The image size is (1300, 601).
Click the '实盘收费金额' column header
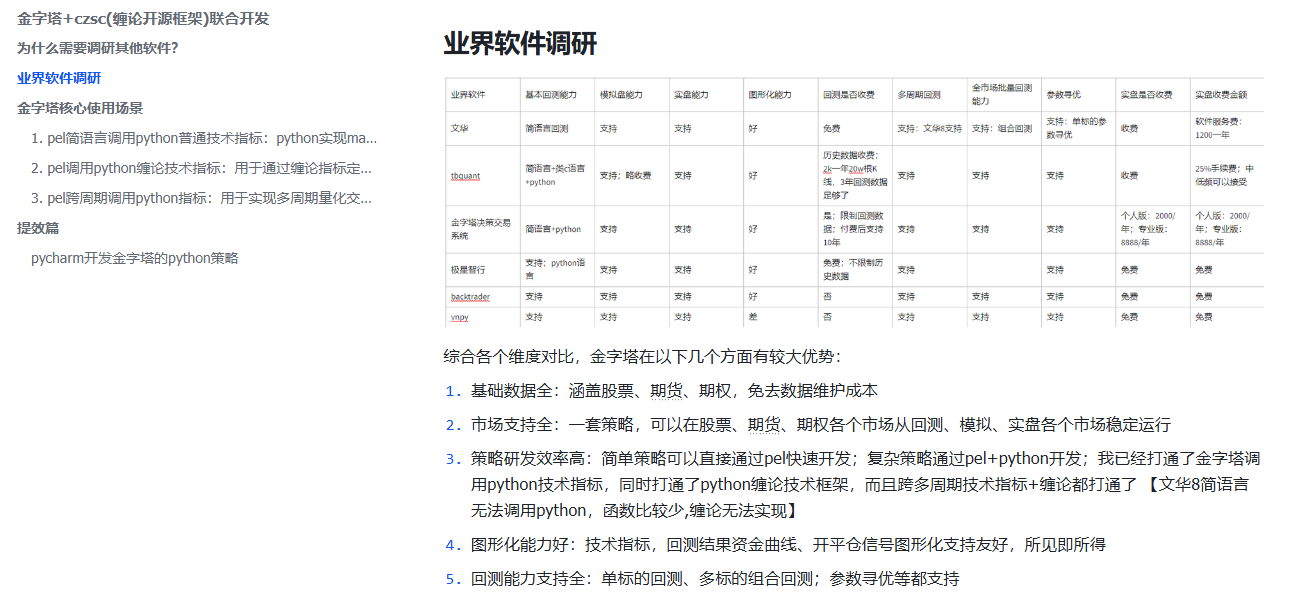(1227, 94)
